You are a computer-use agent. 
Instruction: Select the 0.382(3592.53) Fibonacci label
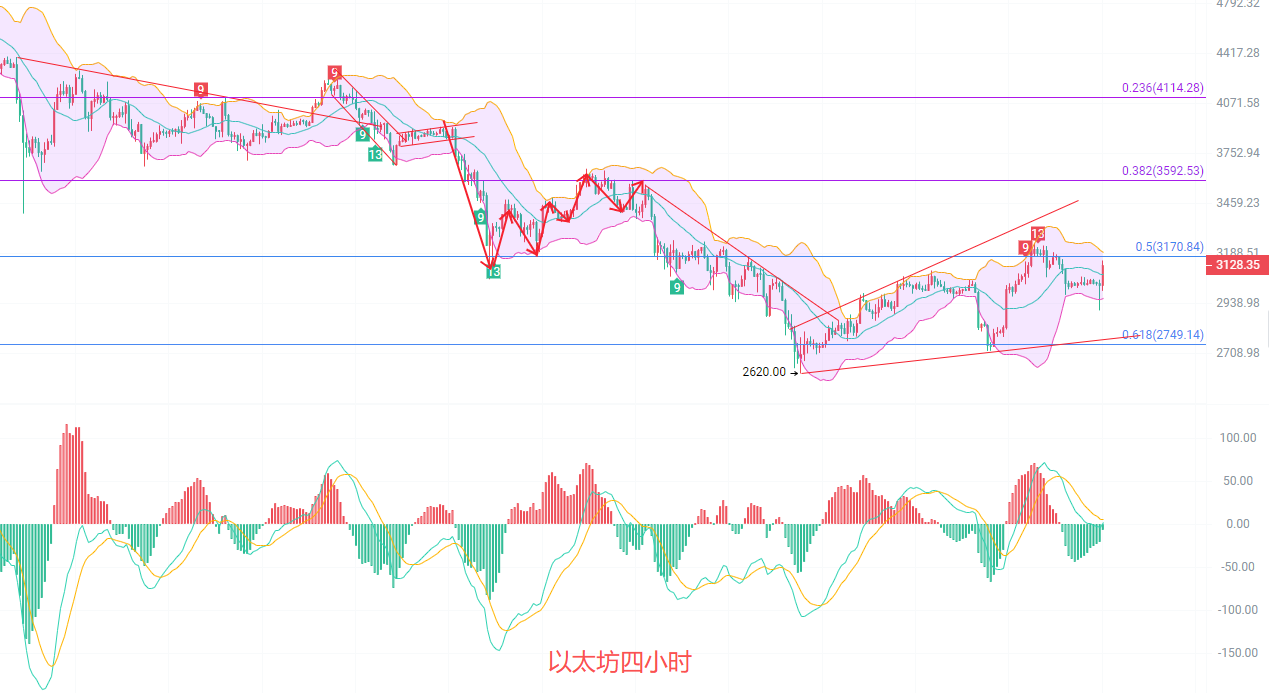[x=1163, y=171]
